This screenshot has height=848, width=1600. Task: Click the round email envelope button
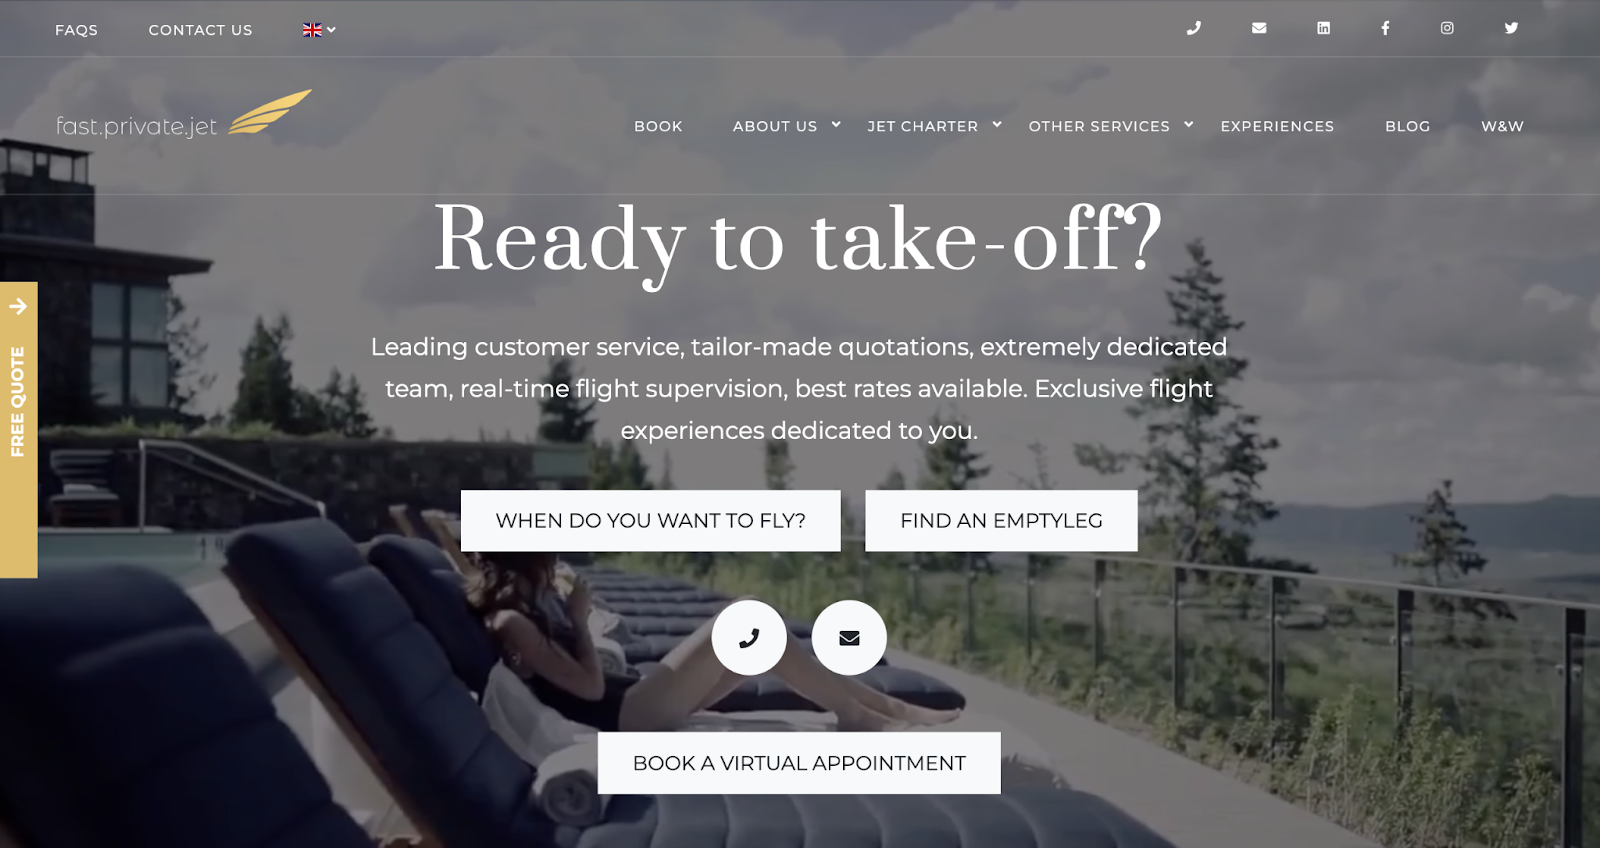click(849, 638)
